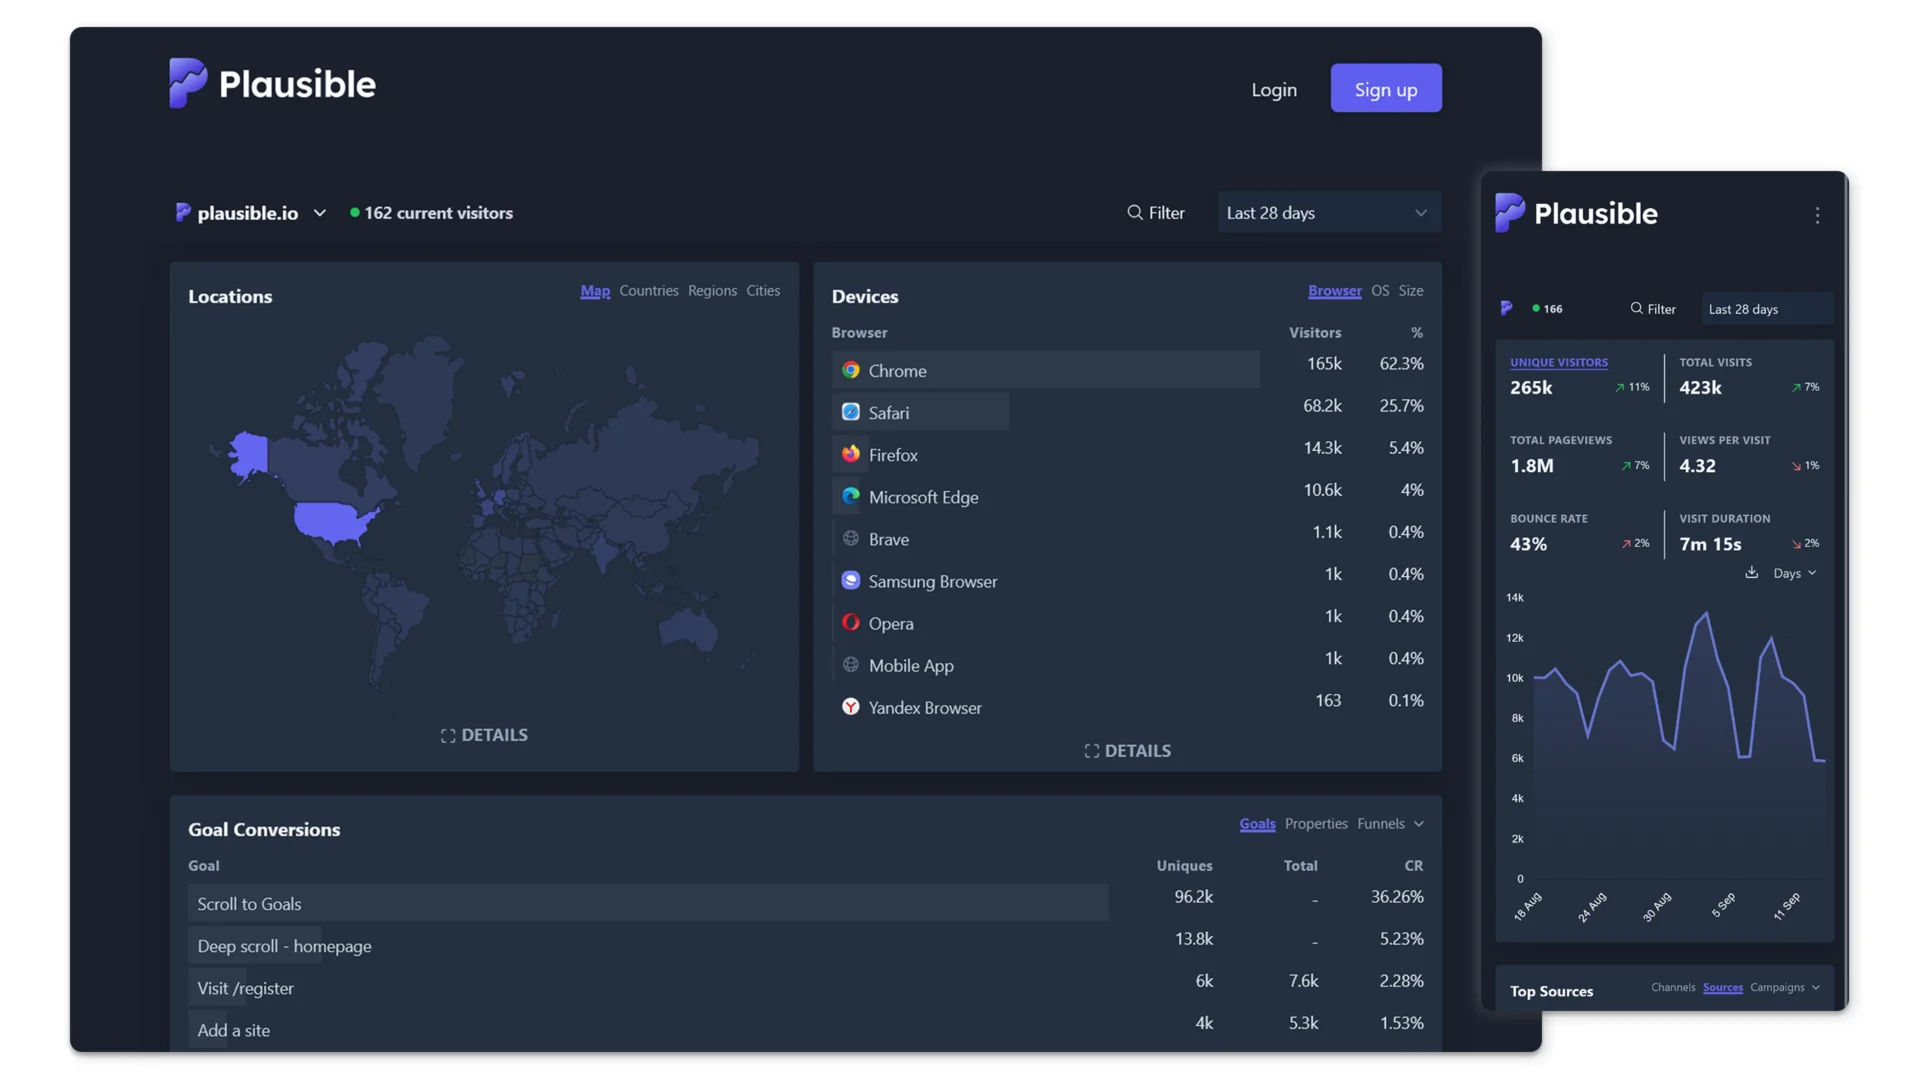Image resolution: width=1920 pixels, height=1080 pixels.
Task: Select the Goals tab in Goal Conversions
Action: [x=1257, y=824]
